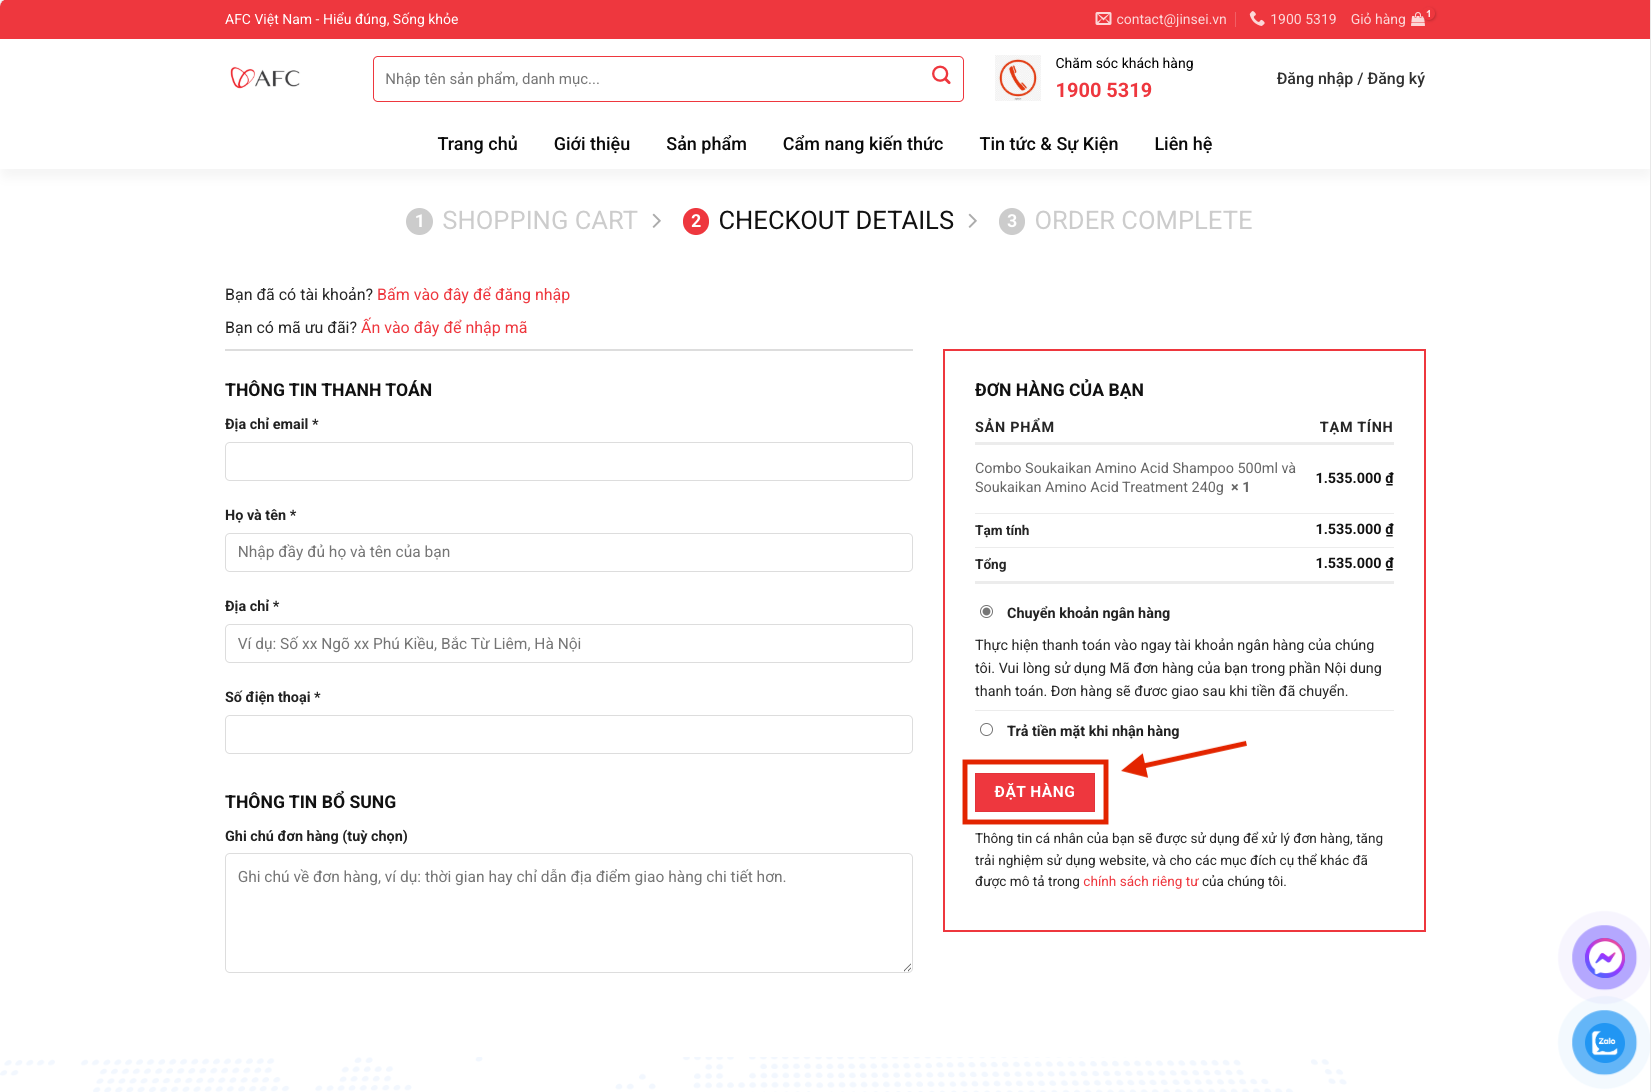Expand coupon field via Ấn vào đây link

pyautogui.click(x=444, y=328)
